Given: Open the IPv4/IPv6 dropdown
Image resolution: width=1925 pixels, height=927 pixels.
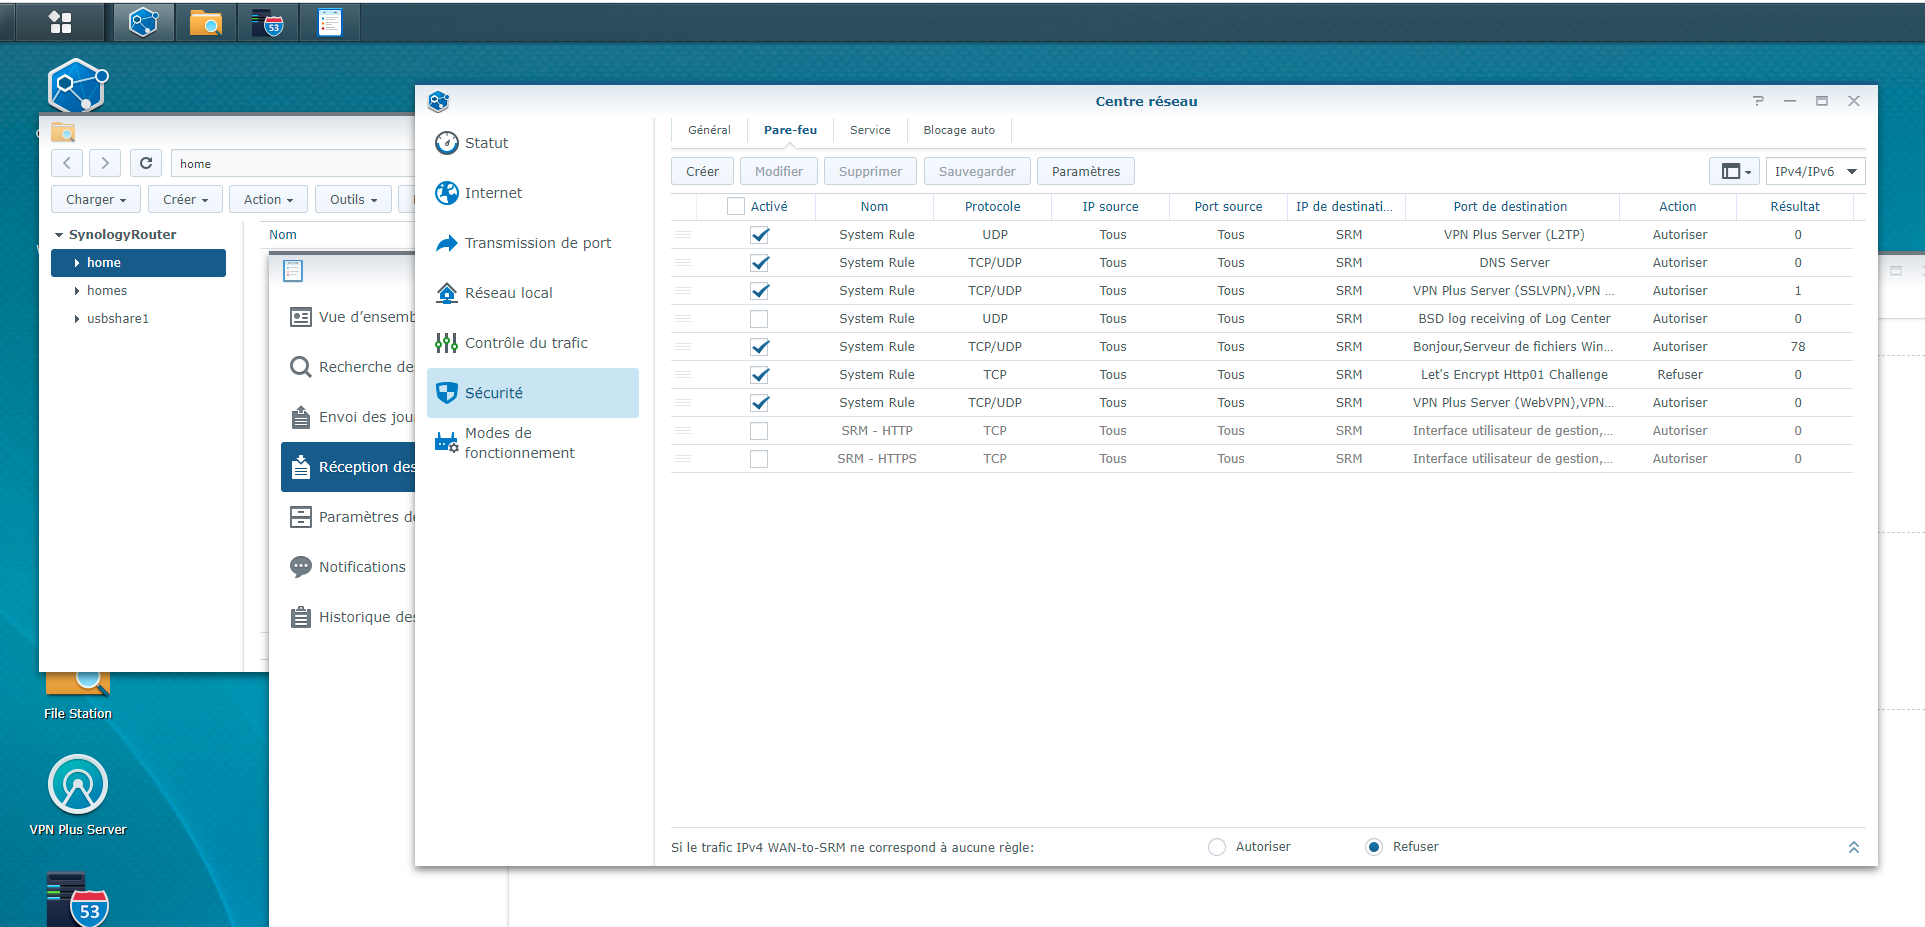Looking at the screenshot, I should point(1814,171).
